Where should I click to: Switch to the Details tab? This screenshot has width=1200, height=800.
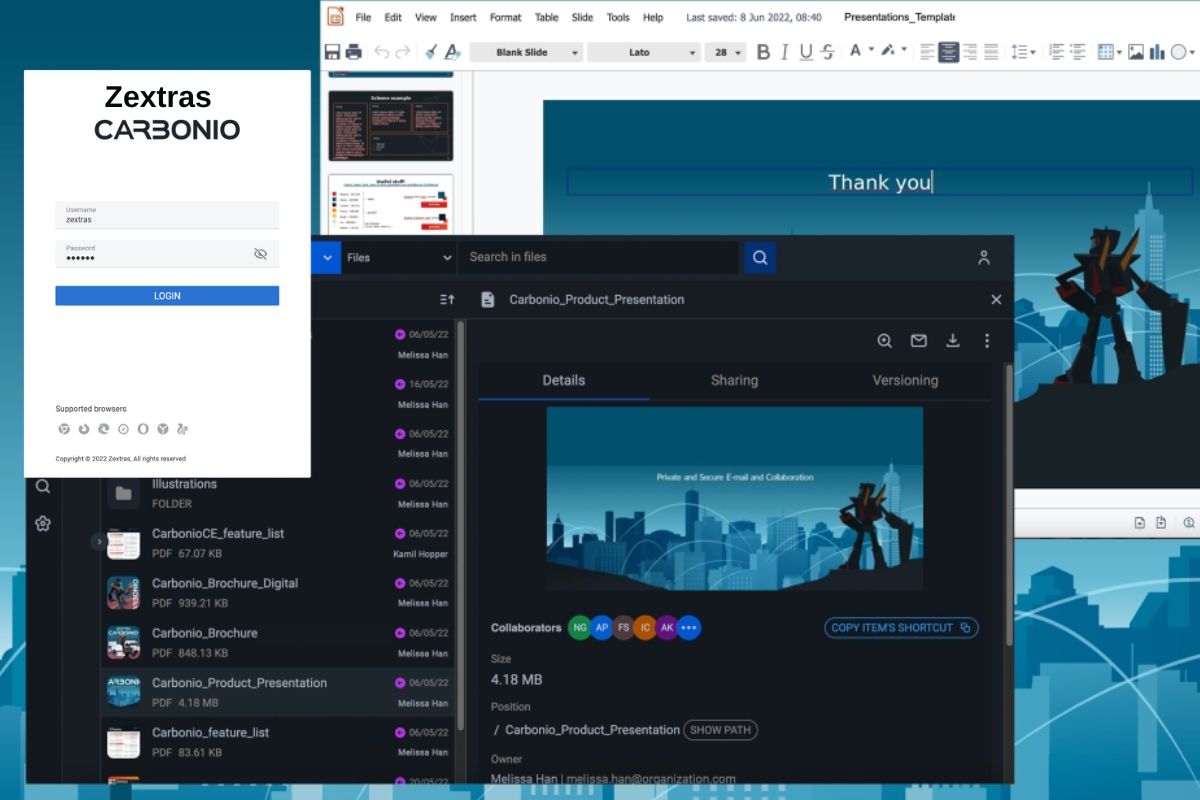coord(564,380)
